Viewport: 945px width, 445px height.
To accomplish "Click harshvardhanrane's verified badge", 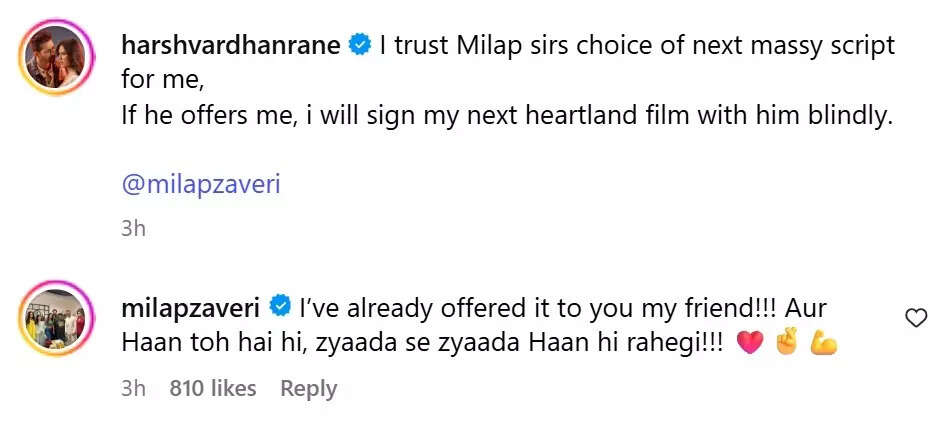I will [x=359, y=45].
